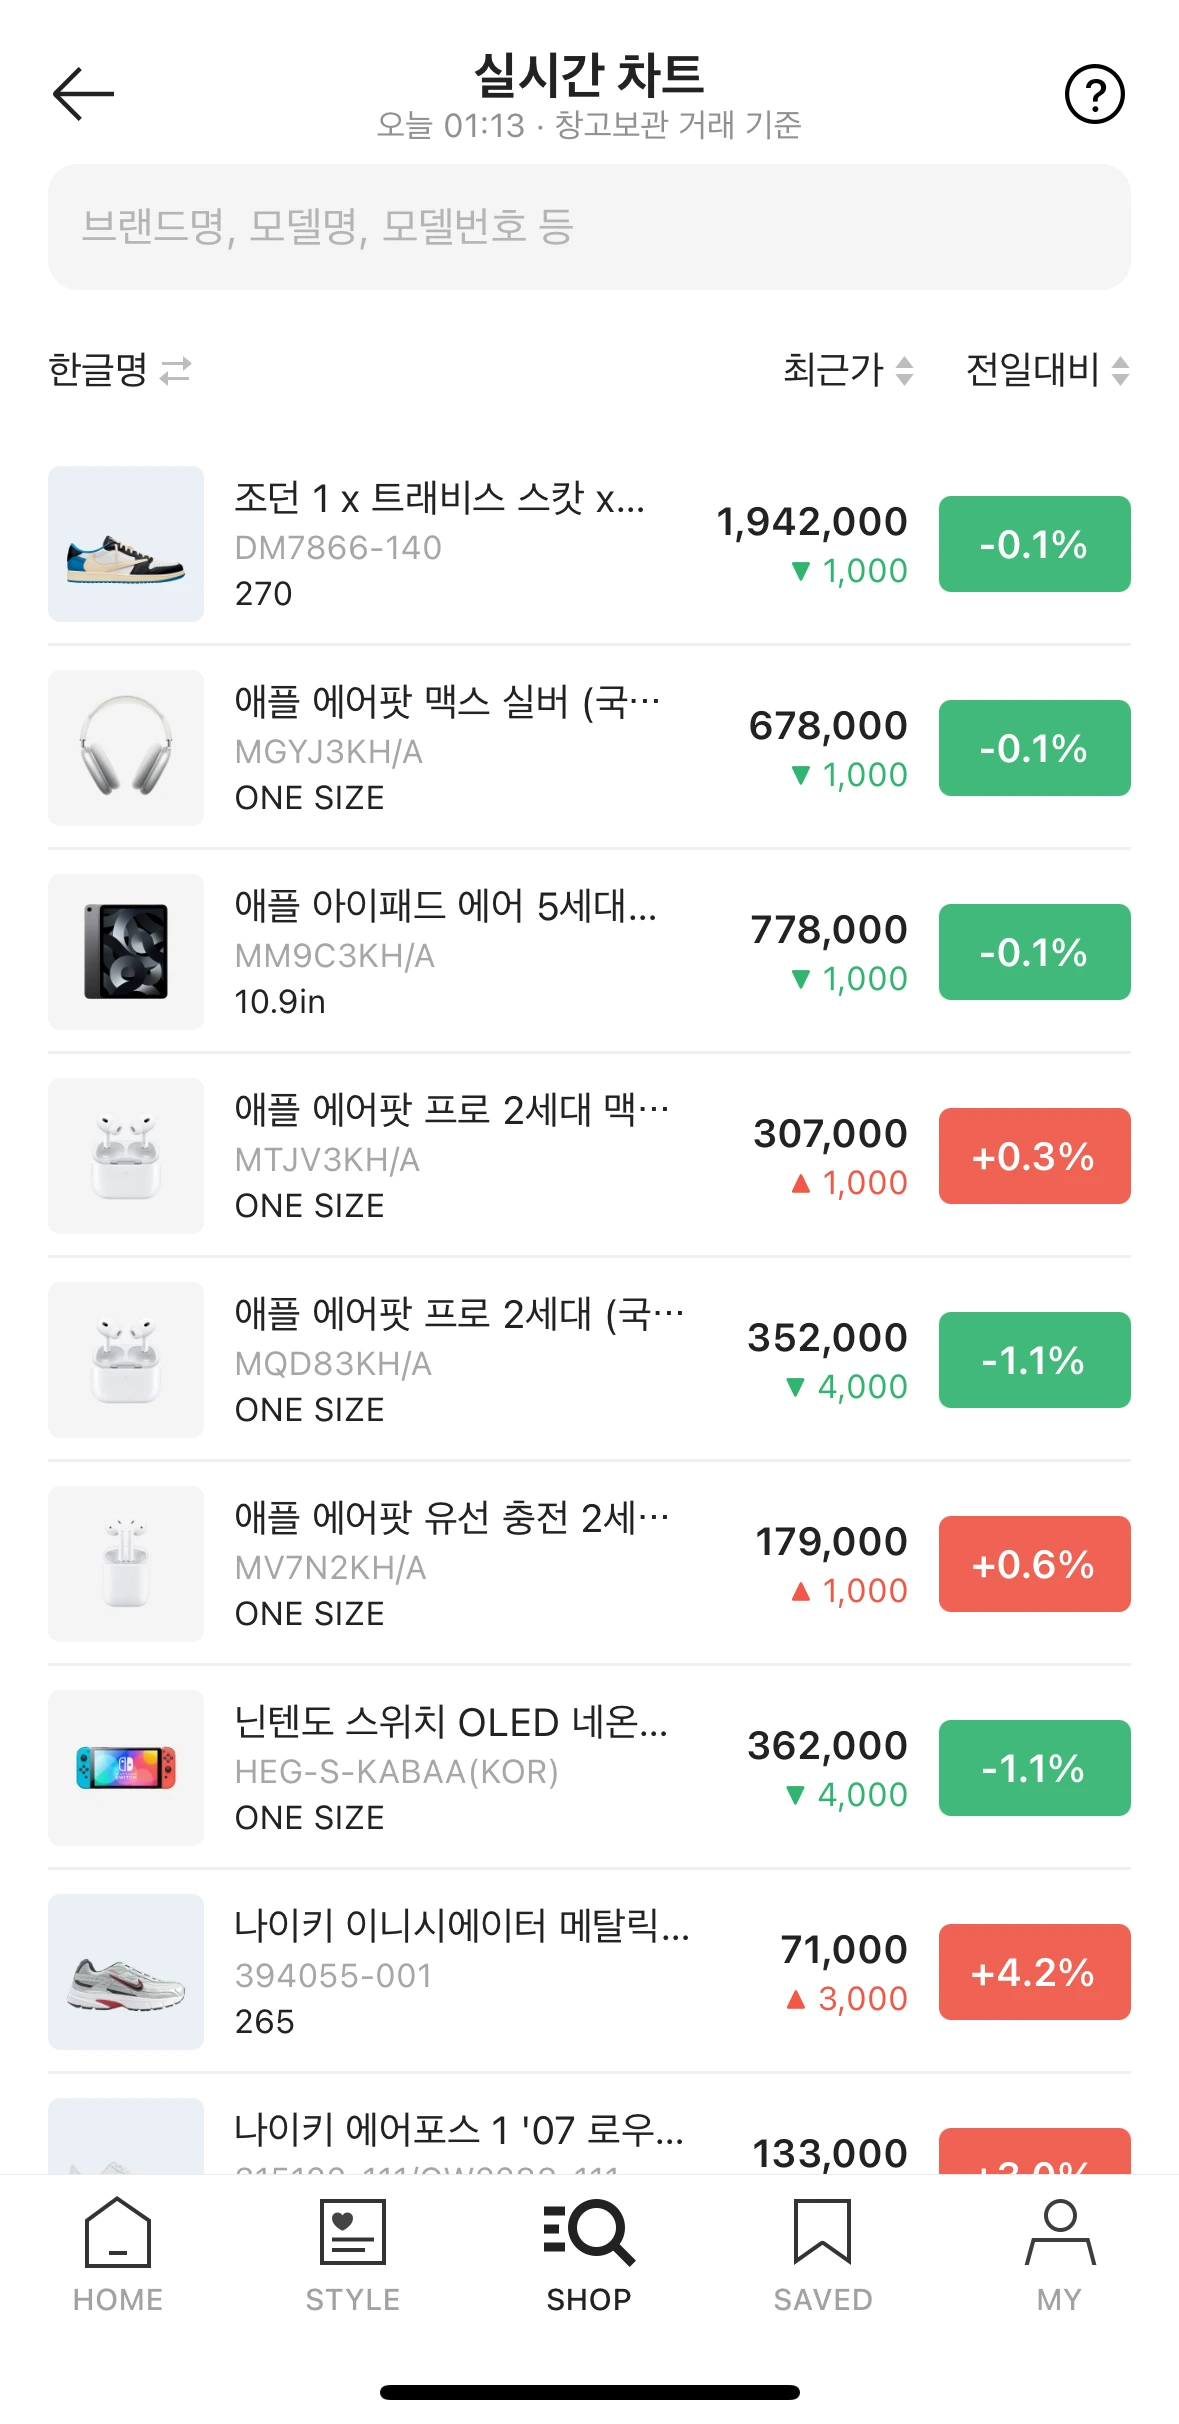Select the iPad Air 5th gen listing title
1179x2424 pixels.
[446, 906]
